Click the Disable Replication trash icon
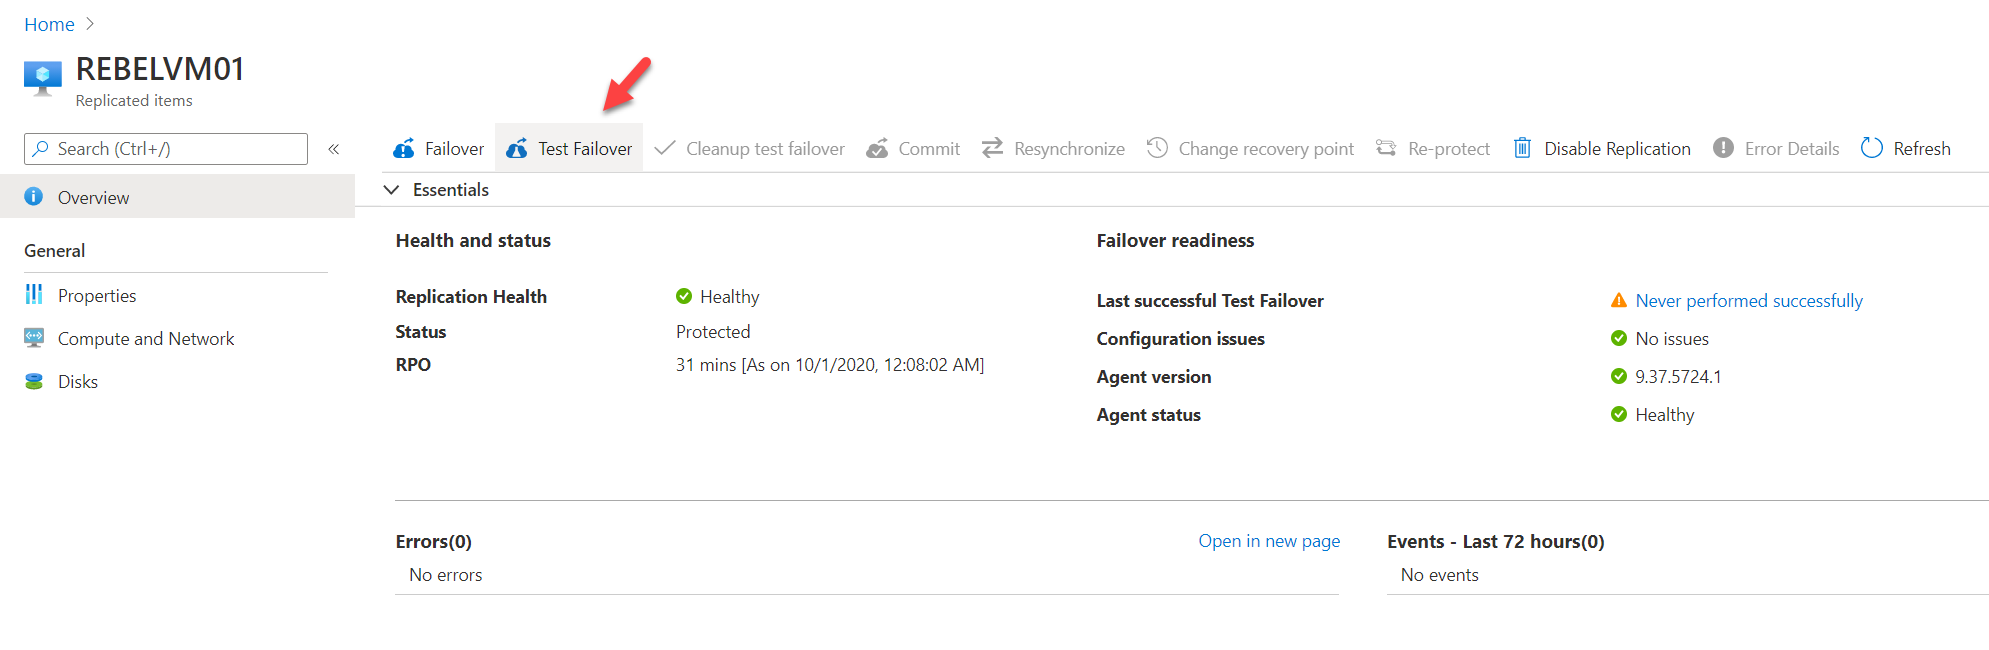 (1522, 148)
